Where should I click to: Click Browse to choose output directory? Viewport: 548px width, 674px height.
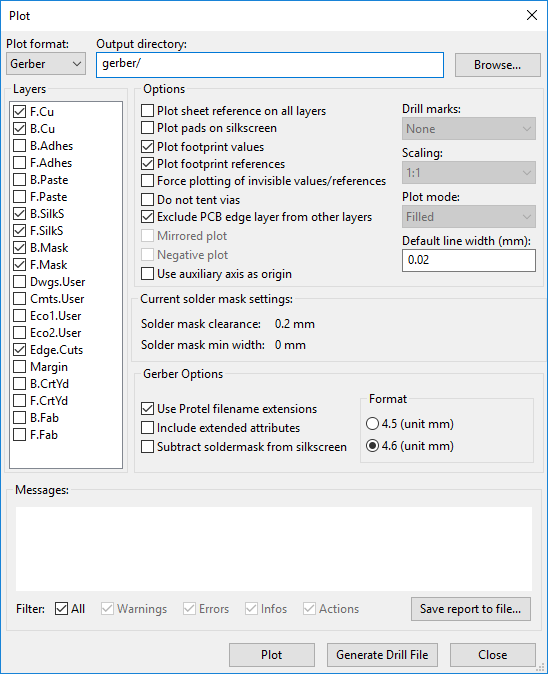(498, 65)
